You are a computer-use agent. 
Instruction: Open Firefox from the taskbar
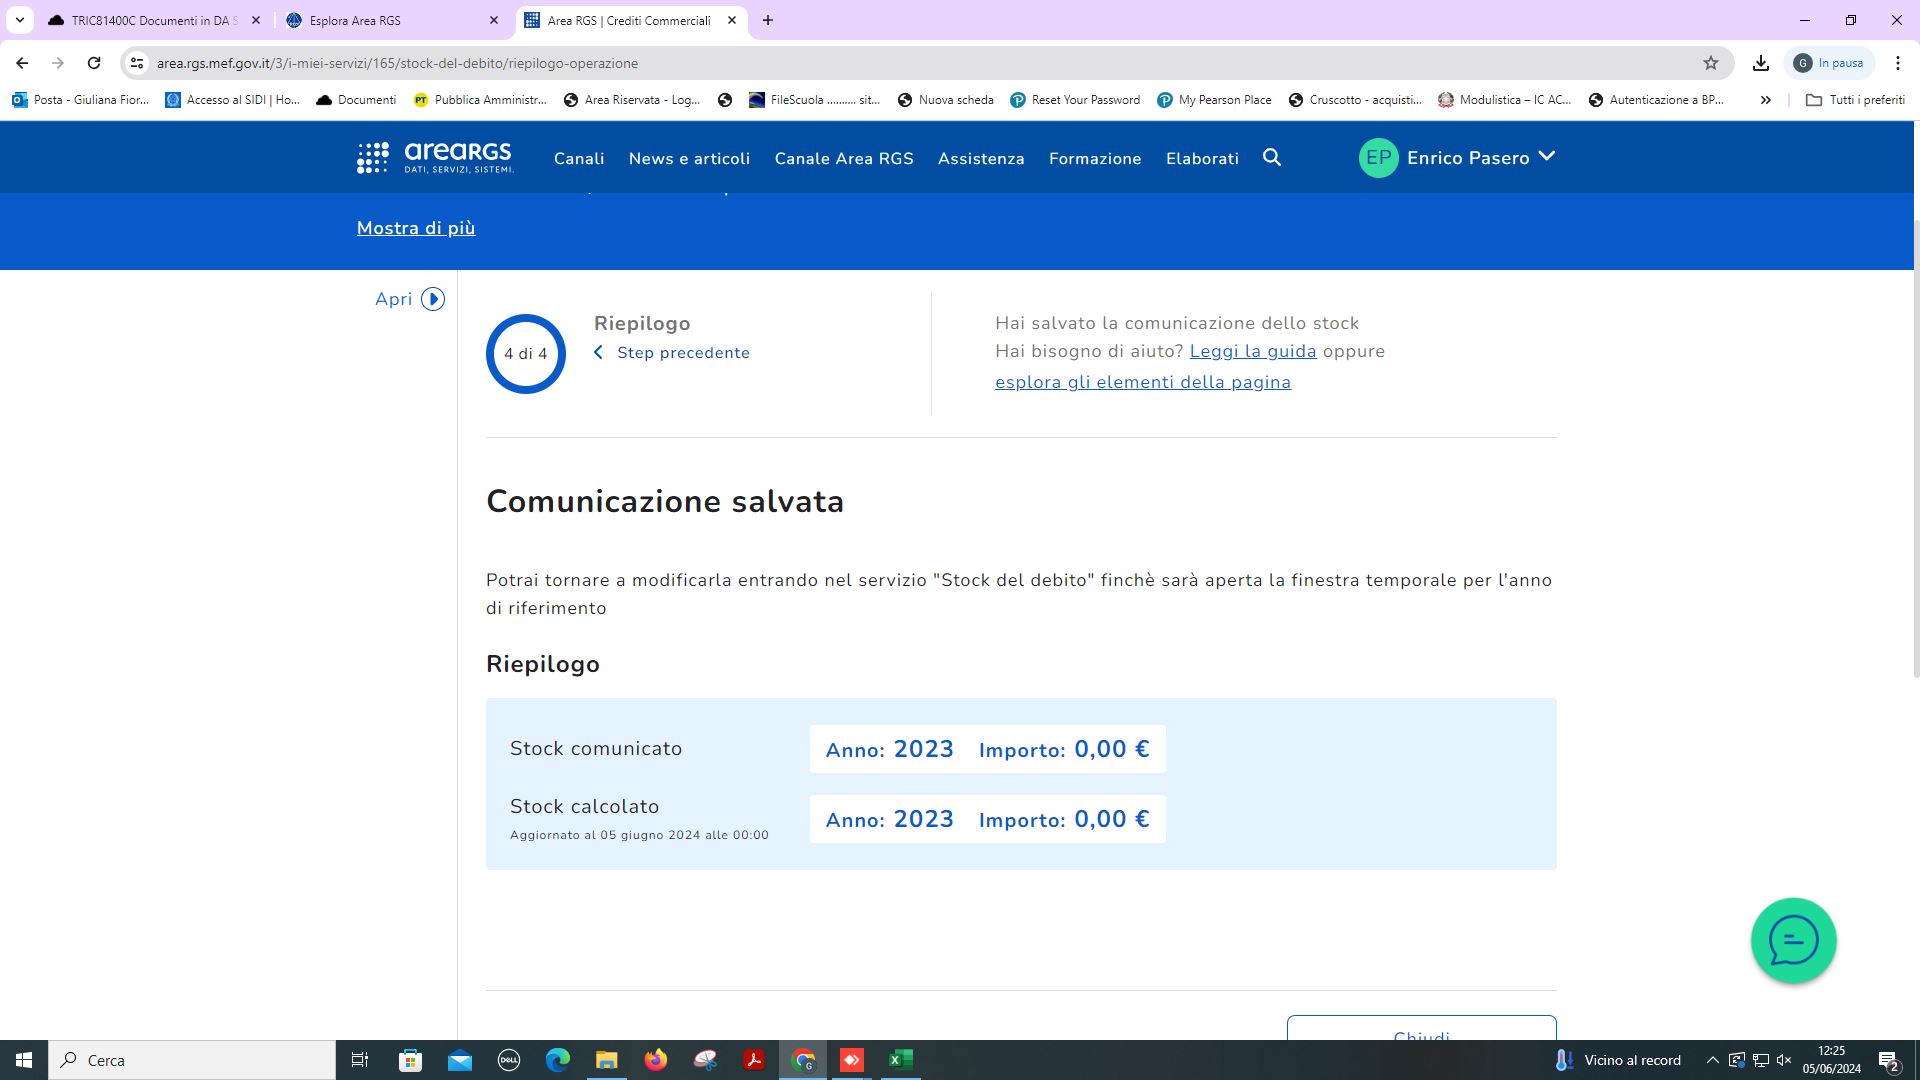(x=655, y=1060)
